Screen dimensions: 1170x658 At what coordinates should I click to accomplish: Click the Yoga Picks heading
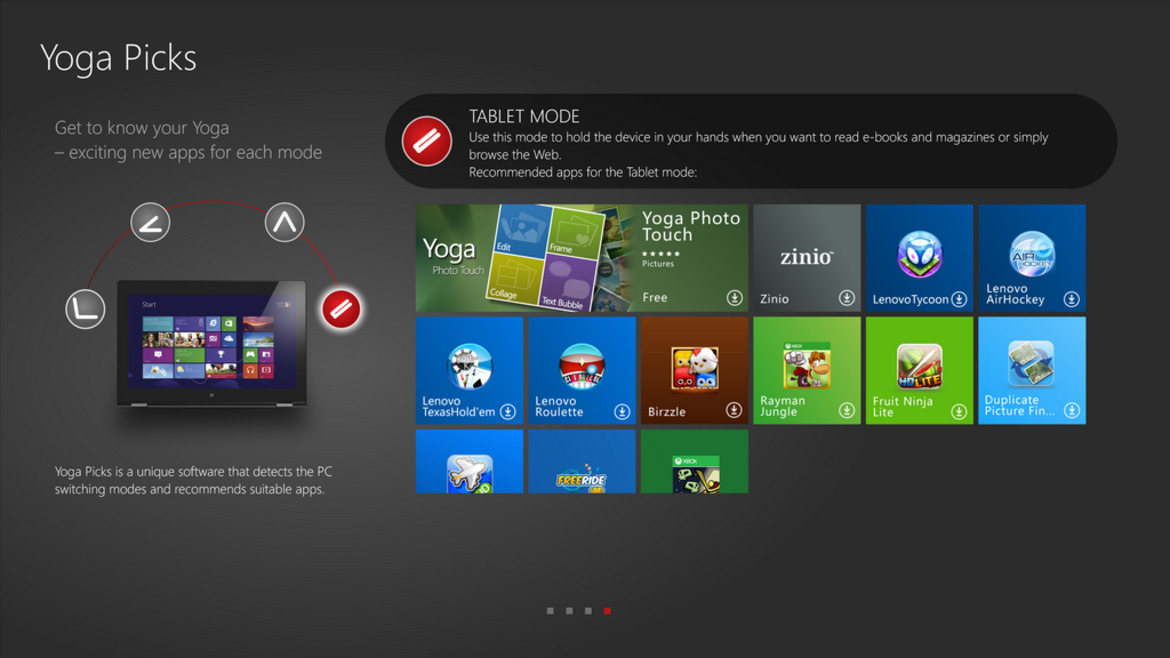(x=119, y=58)
